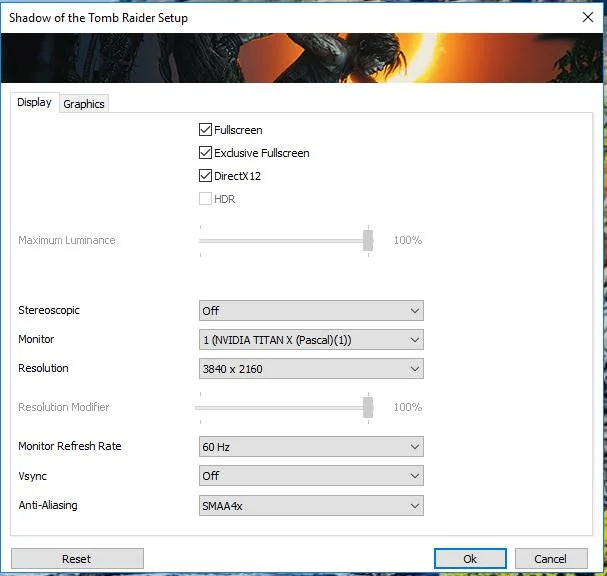607x576 pixels.
Task: Expand the Monitor selection combo box
Action: click(x=311, y=339)
